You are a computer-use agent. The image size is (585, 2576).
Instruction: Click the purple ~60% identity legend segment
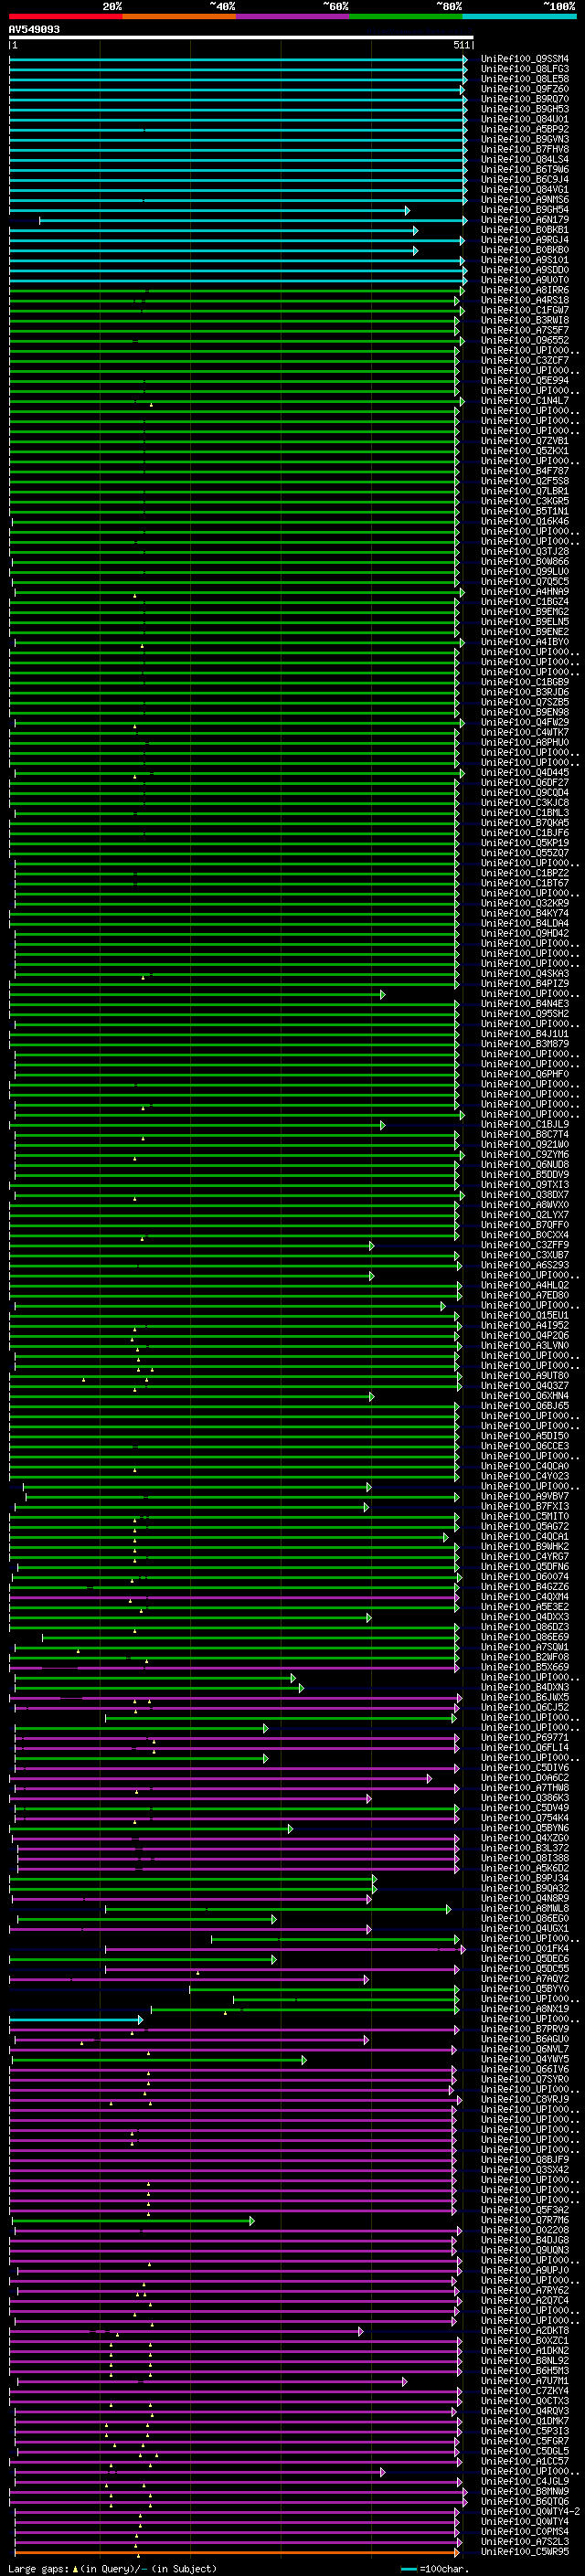tap(292, 16)
